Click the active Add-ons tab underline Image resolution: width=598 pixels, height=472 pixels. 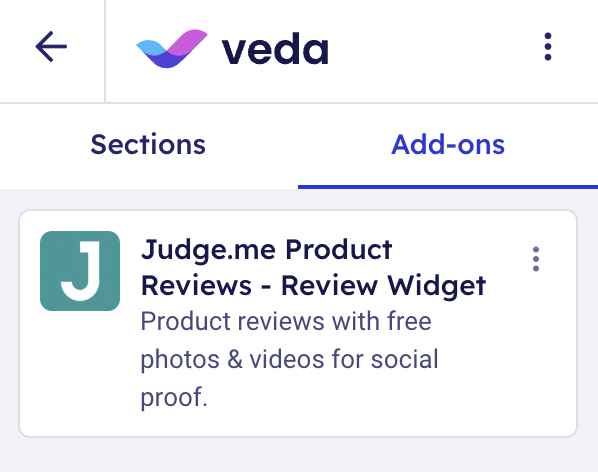point(448,187)
